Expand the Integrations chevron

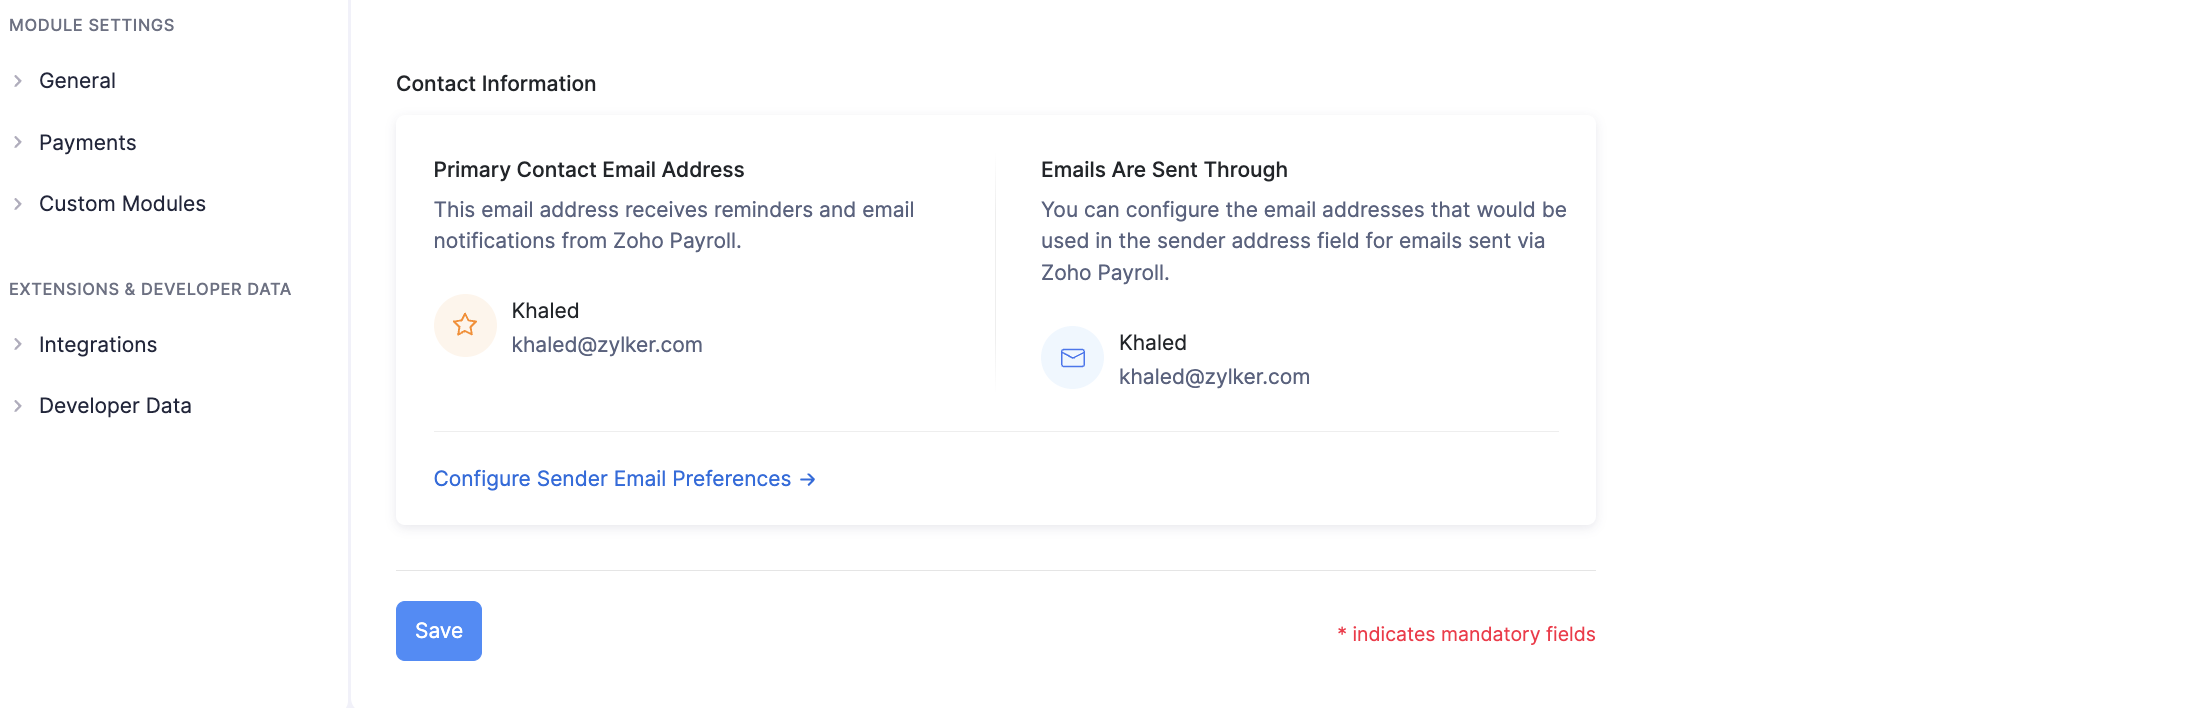click(18, 345)
